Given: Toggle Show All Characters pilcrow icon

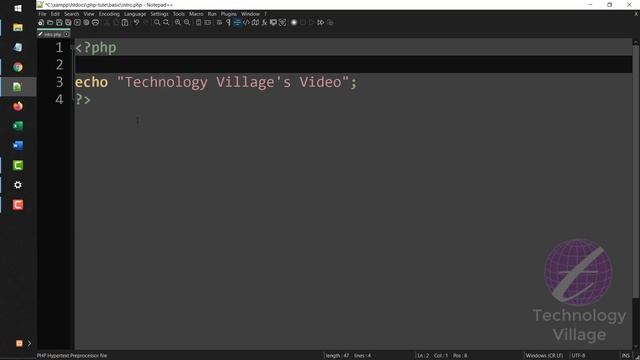Looking at the screenshot, I should 228,22.
